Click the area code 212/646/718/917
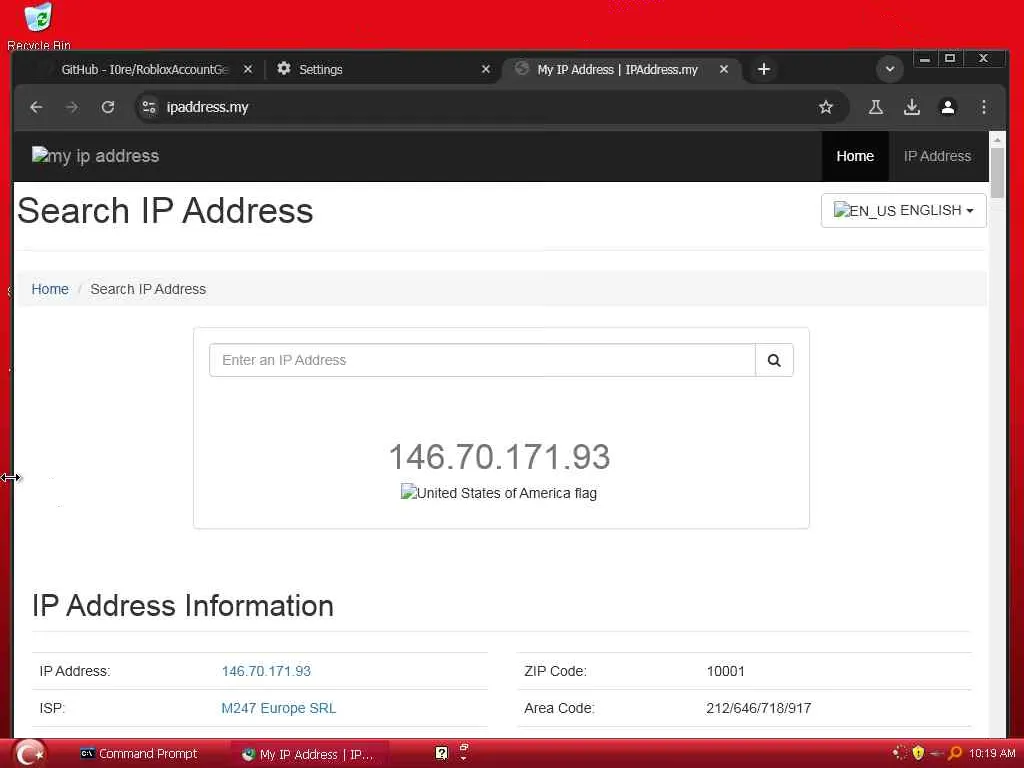1024x768 pixels. [758, 708]
